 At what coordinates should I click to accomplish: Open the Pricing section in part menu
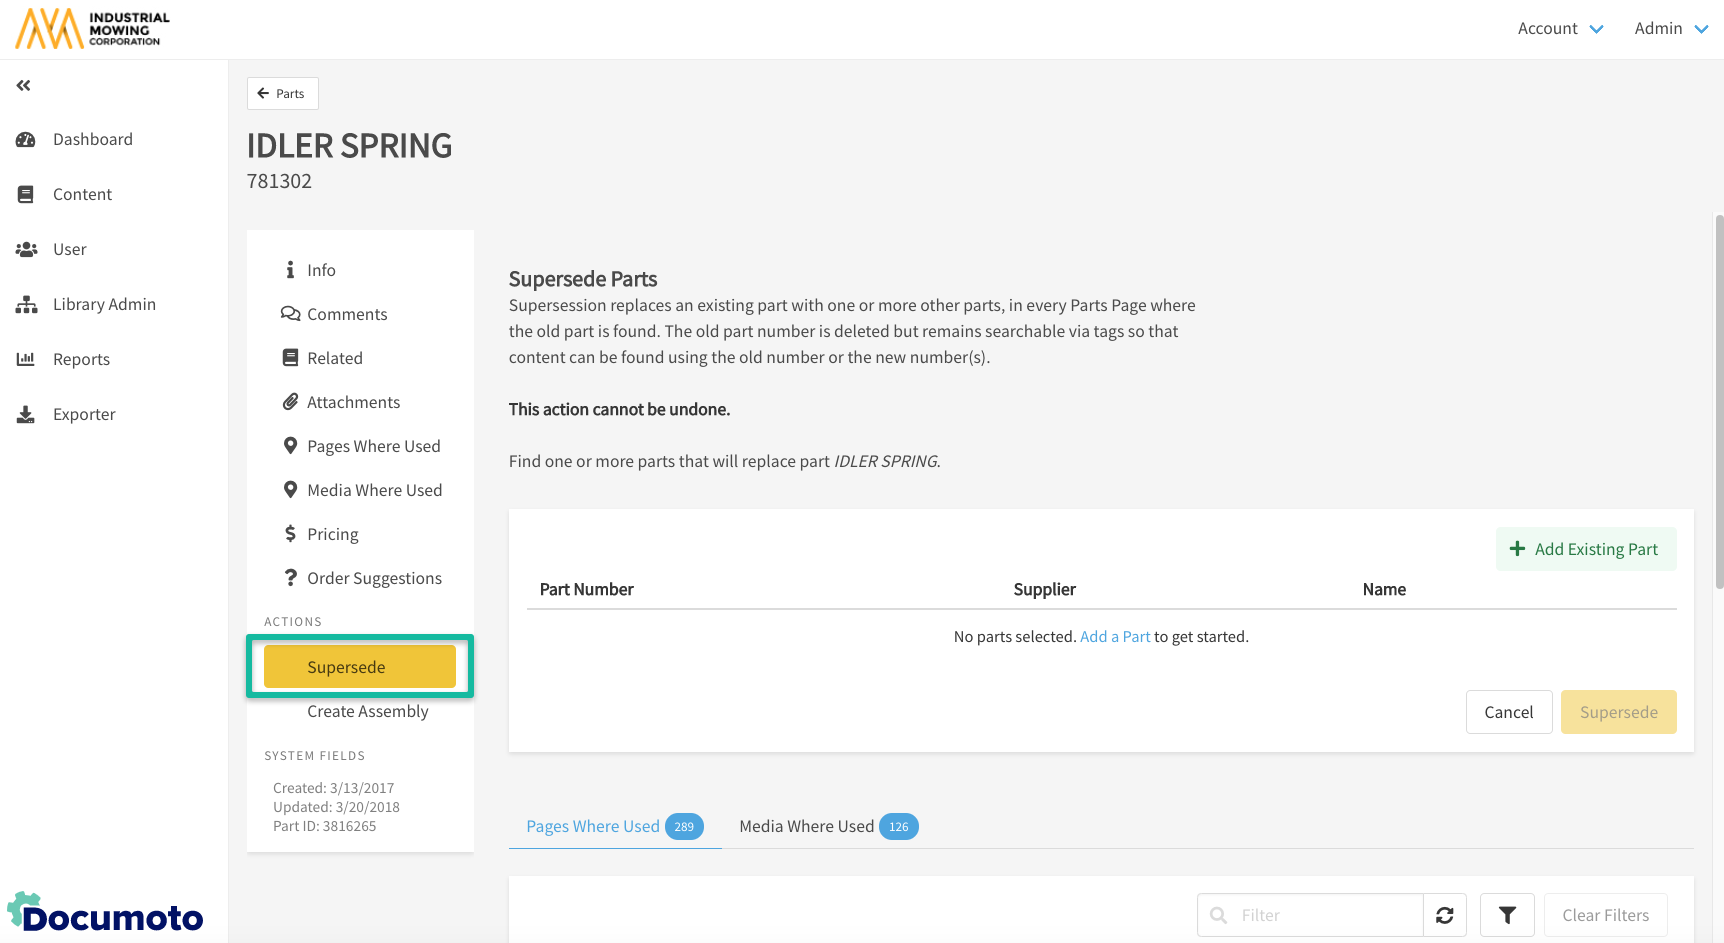332,535
